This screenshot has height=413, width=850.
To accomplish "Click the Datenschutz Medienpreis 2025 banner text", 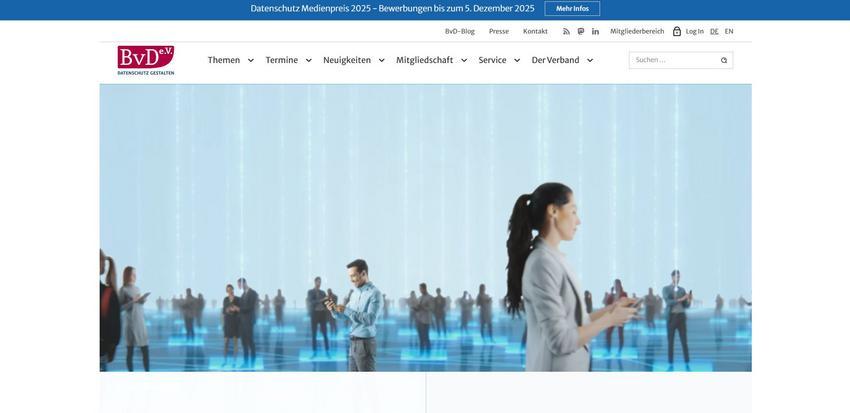I will click(392, 9).
